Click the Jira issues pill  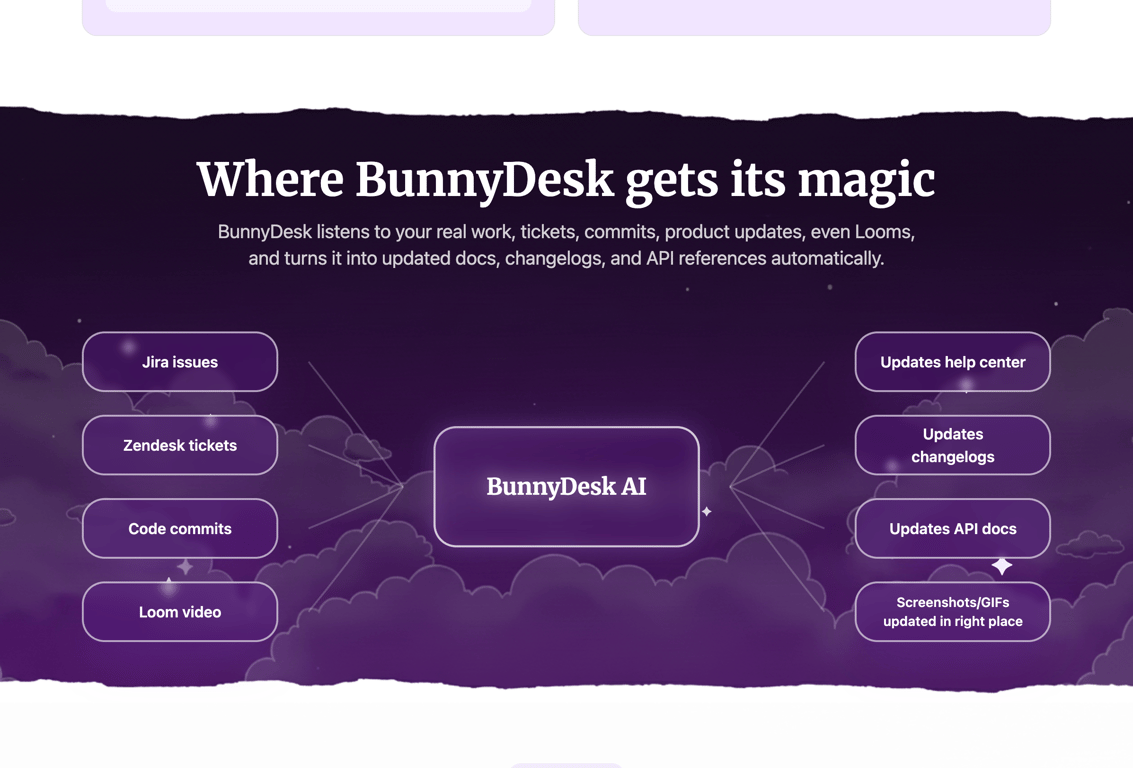pos(180,362)
